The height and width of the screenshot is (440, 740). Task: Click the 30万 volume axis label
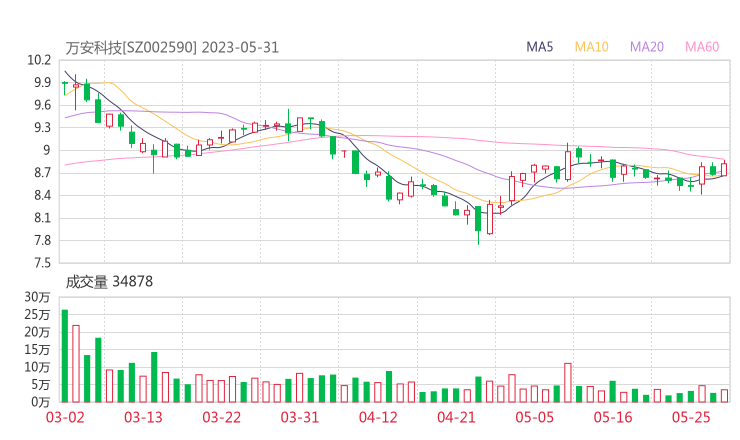(x=37, y=297)
